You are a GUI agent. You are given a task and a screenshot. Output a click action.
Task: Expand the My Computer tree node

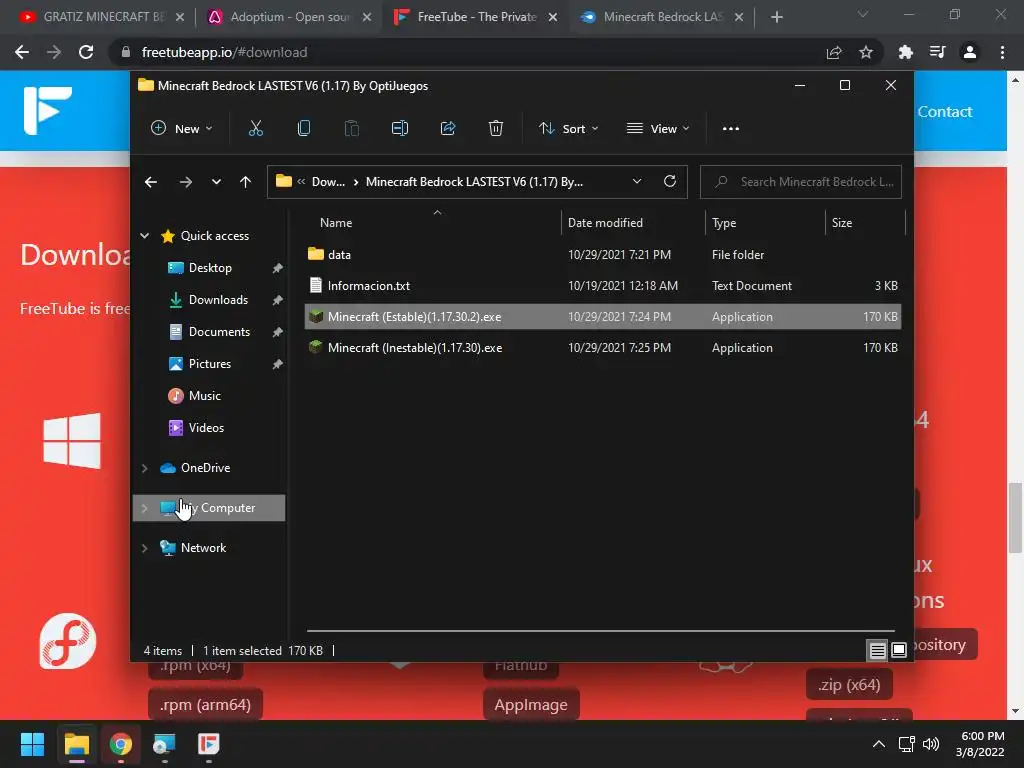144,508
